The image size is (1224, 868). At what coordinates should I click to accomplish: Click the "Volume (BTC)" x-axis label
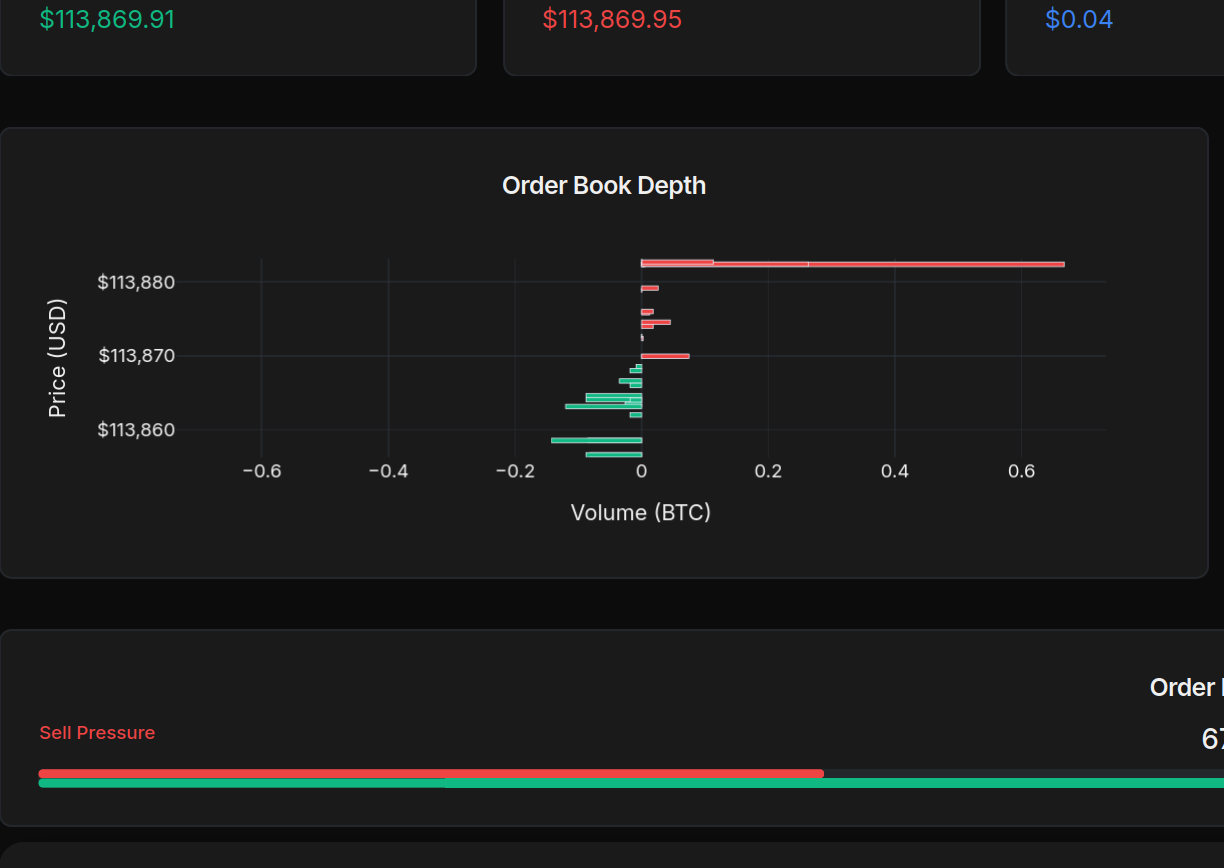[x=640, y=513]
